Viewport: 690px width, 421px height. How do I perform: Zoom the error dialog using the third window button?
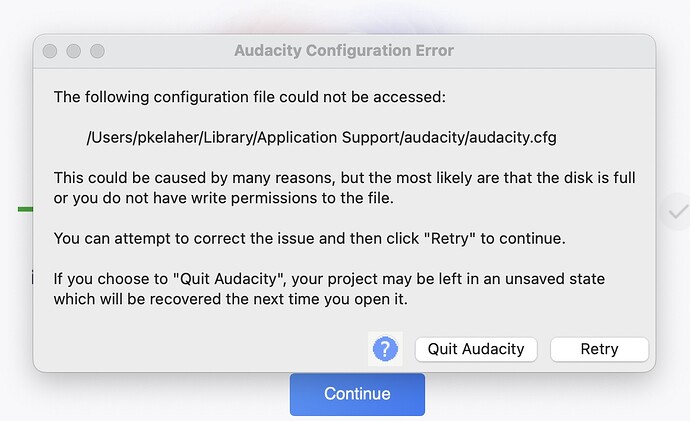[97, 50]
